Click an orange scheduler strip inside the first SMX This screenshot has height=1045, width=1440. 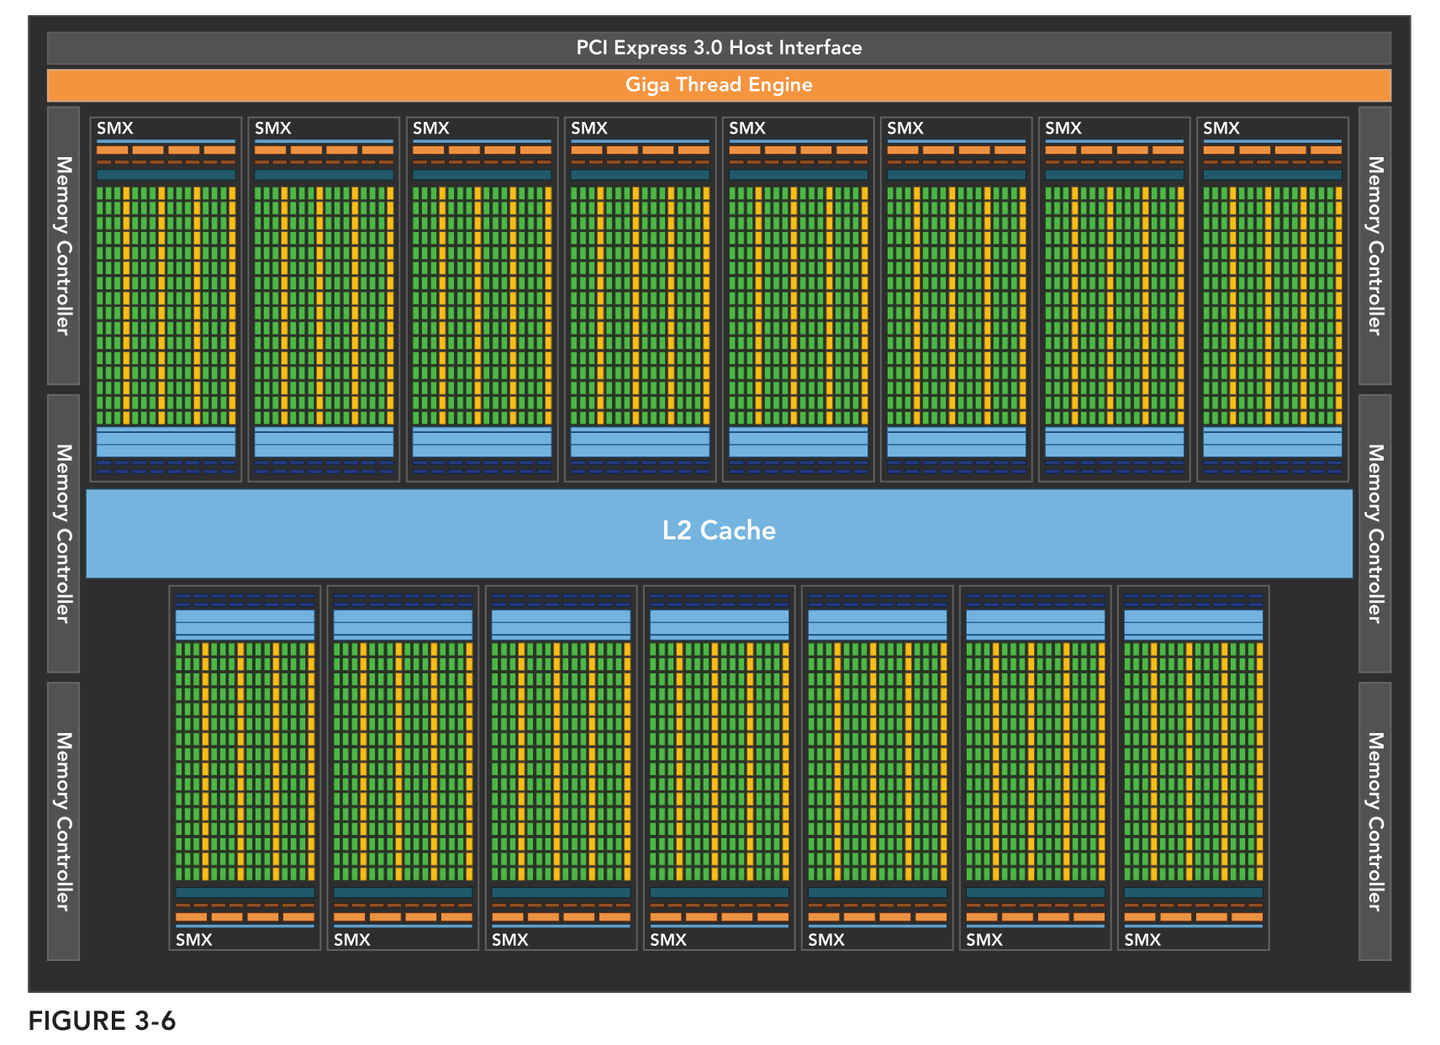point(165,148)
